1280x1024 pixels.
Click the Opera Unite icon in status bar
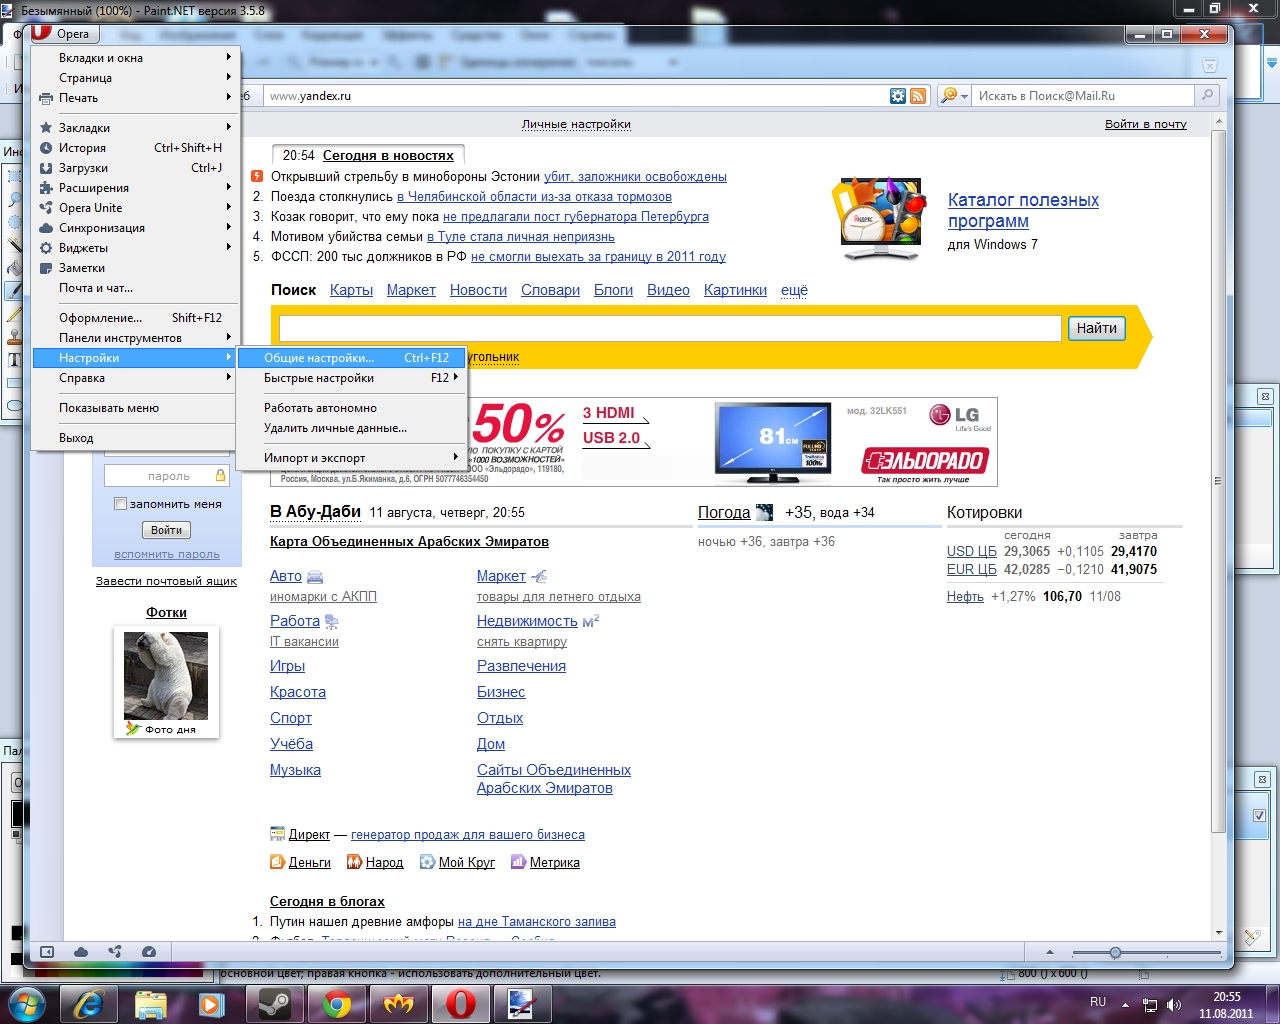click(115, 952)
